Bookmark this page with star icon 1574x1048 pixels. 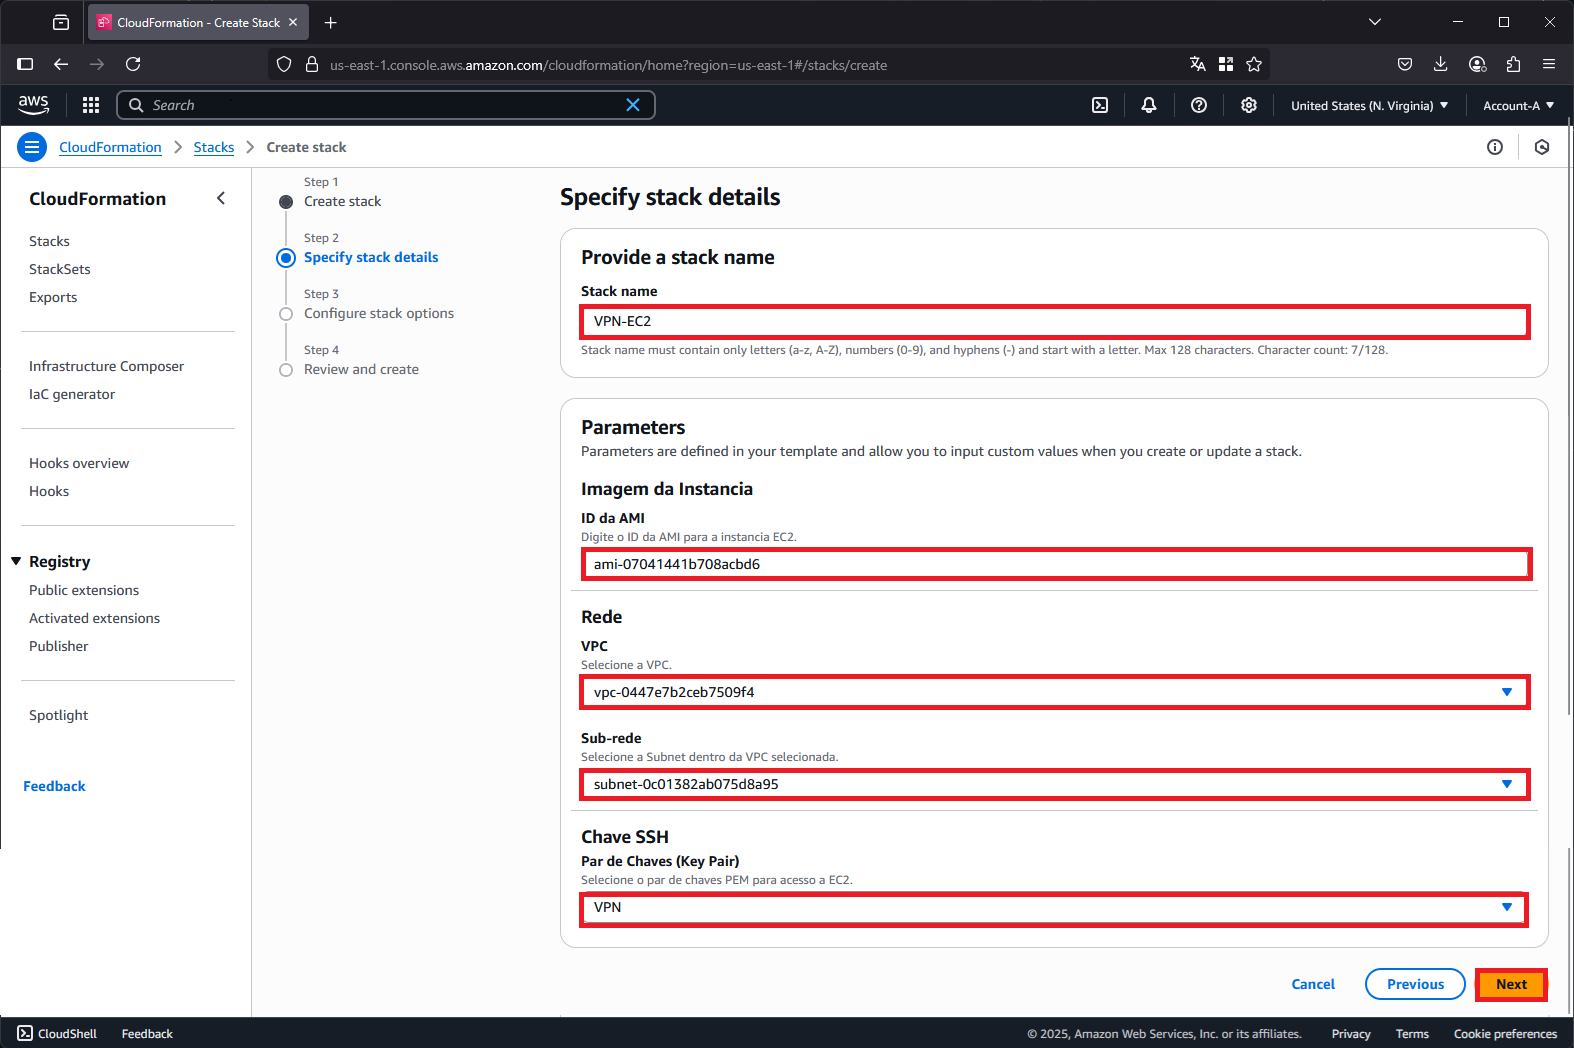[x=1254, y=64]
